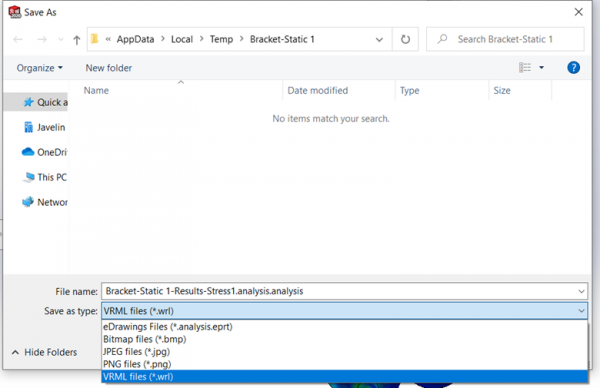
Task: Choose JPEG files (*.jpg) type
Action: coord(344,352)
